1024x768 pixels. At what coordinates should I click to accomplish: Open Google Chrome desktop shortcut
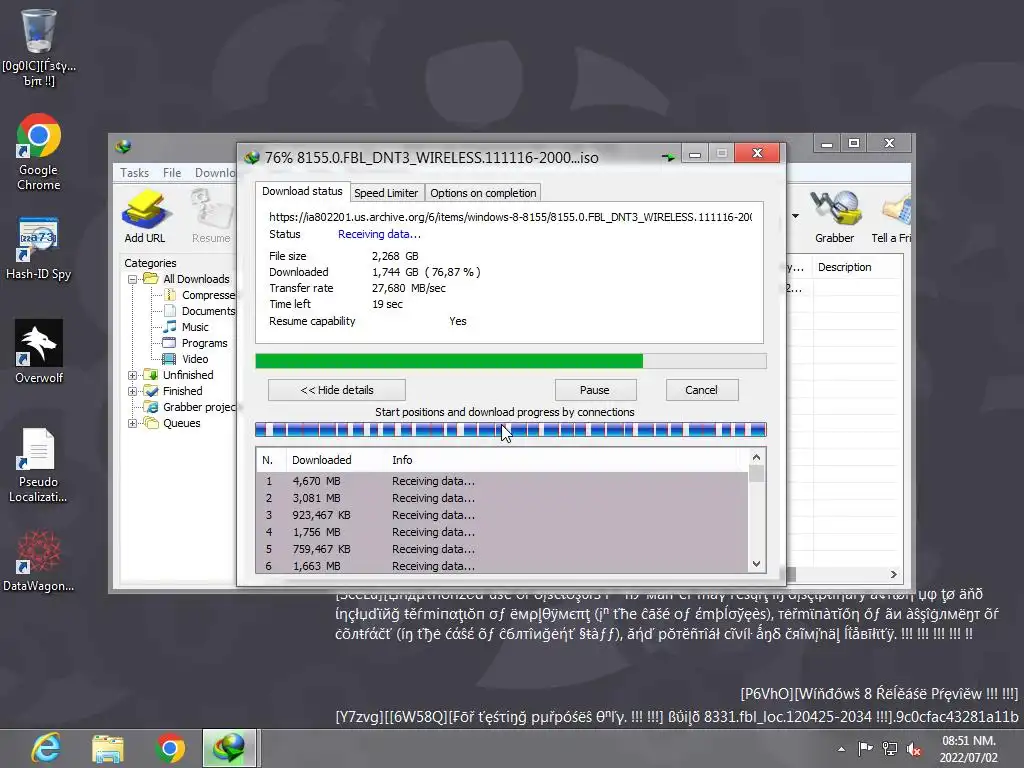point(39,152)
